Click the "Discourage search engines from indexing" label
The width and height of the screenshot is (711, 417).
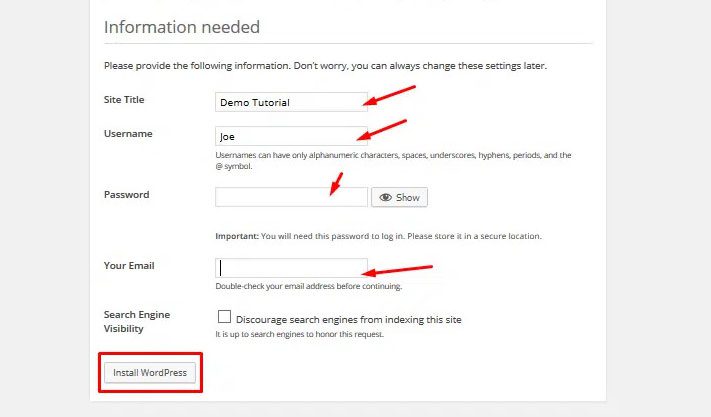pos(348,320)
